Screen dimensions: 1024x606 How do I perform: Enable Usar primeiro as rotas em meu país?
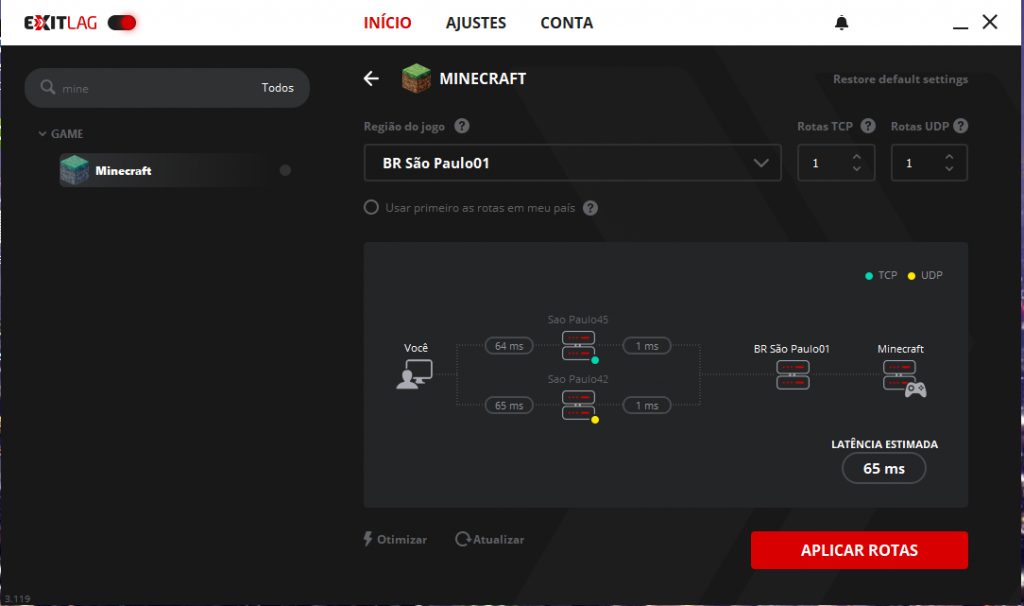[x=371, y=208]
